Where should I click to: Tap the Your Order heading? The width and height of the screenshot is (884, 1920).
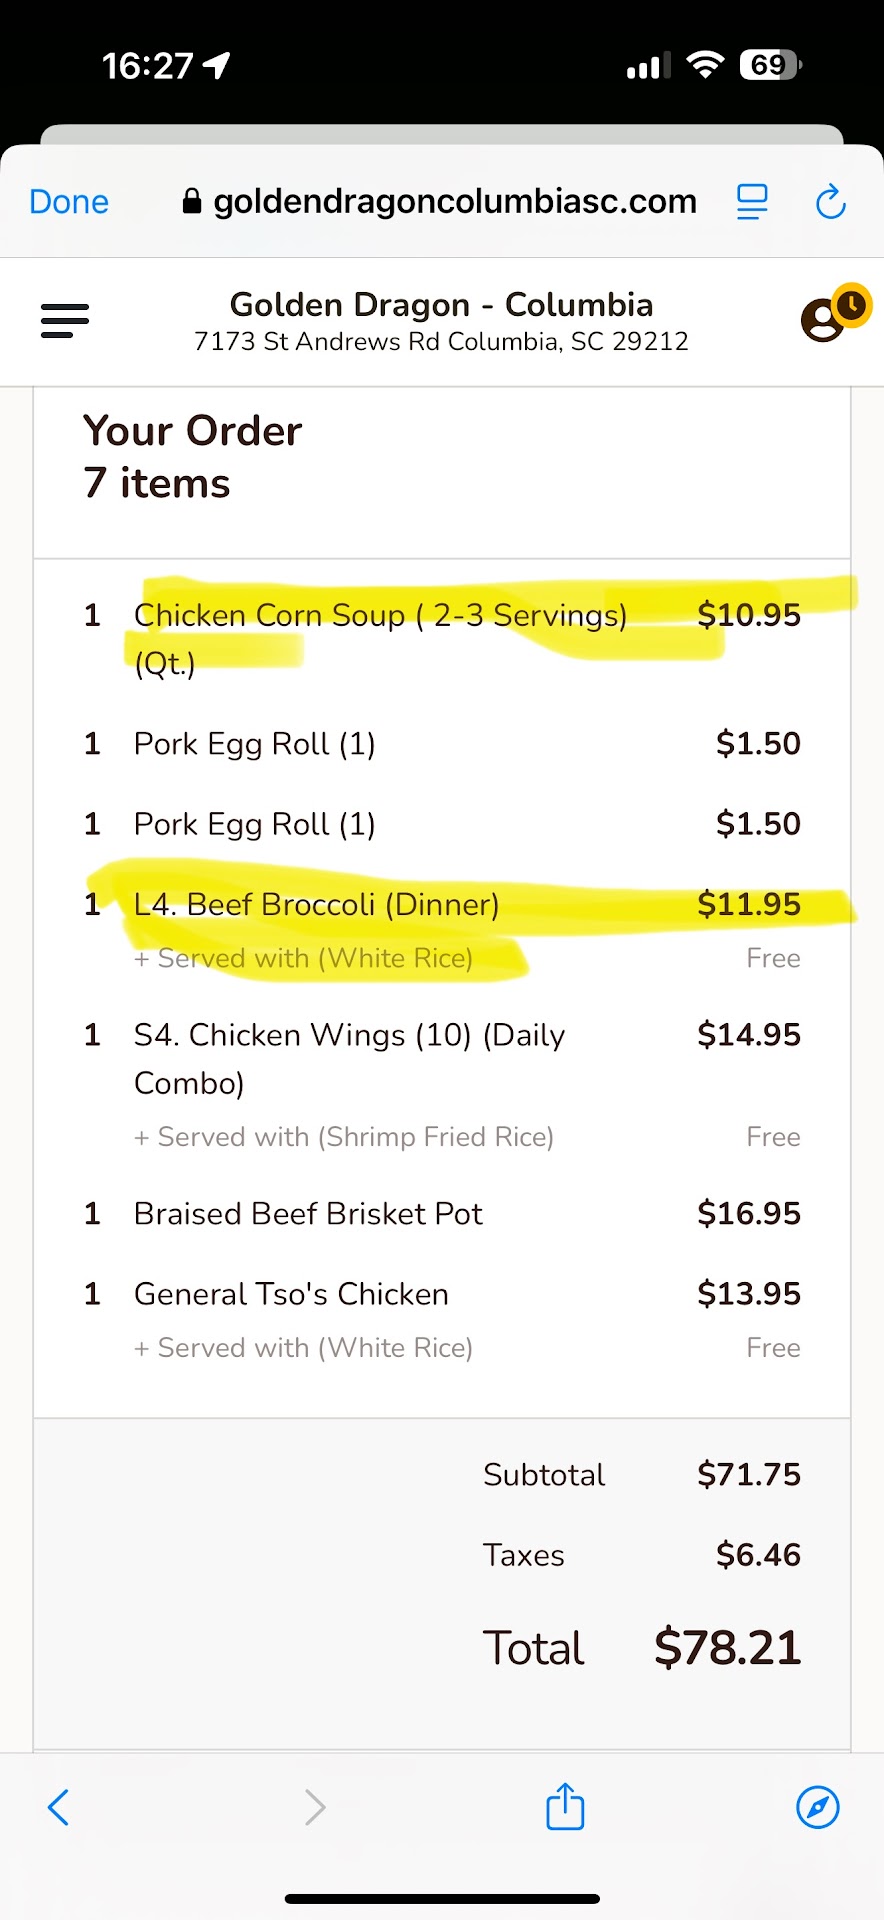point(192,432)
